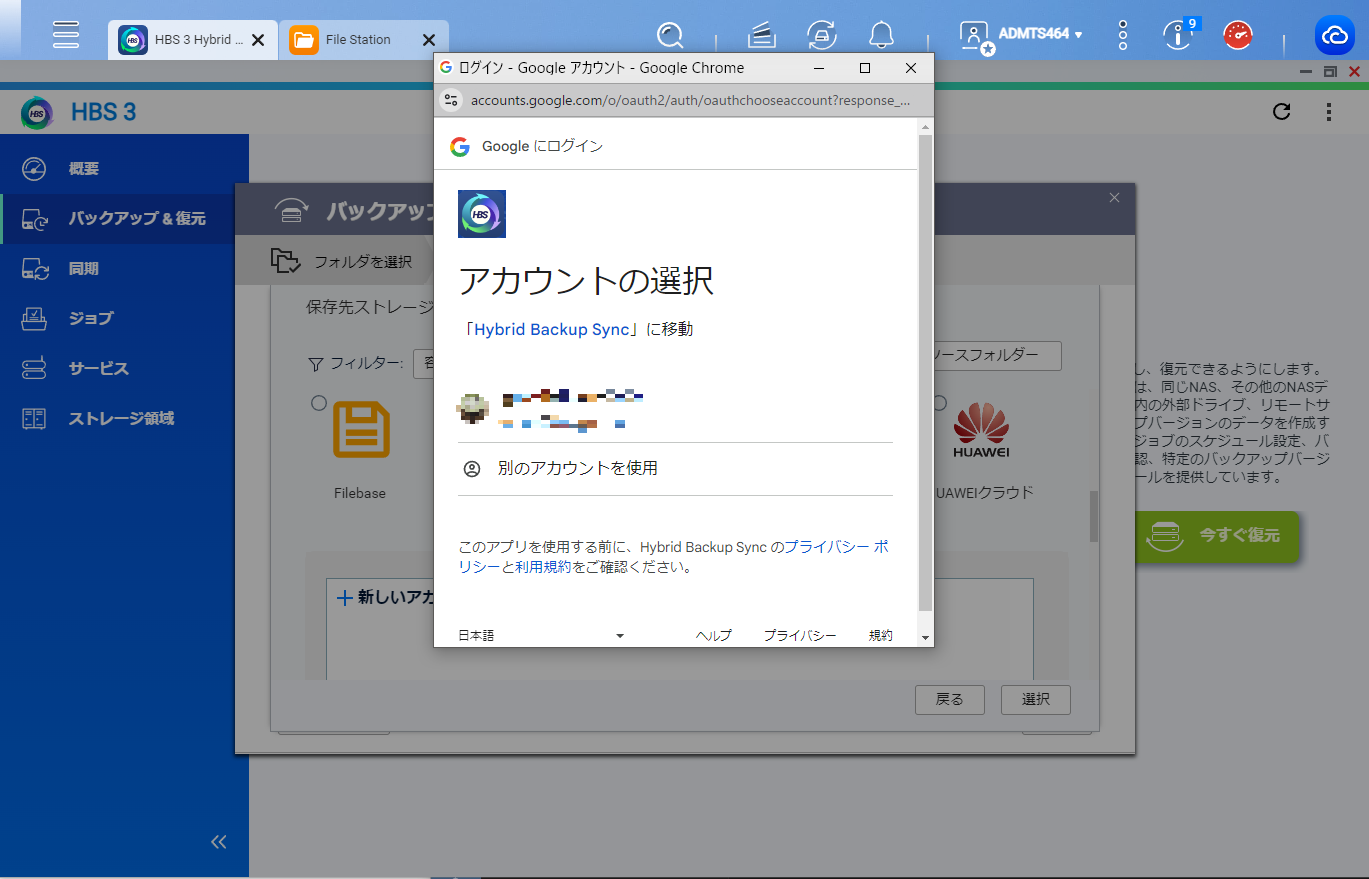
Task: Open the QTS main hamburger menu
Action: pyautogui.click(x=66, y=34)
